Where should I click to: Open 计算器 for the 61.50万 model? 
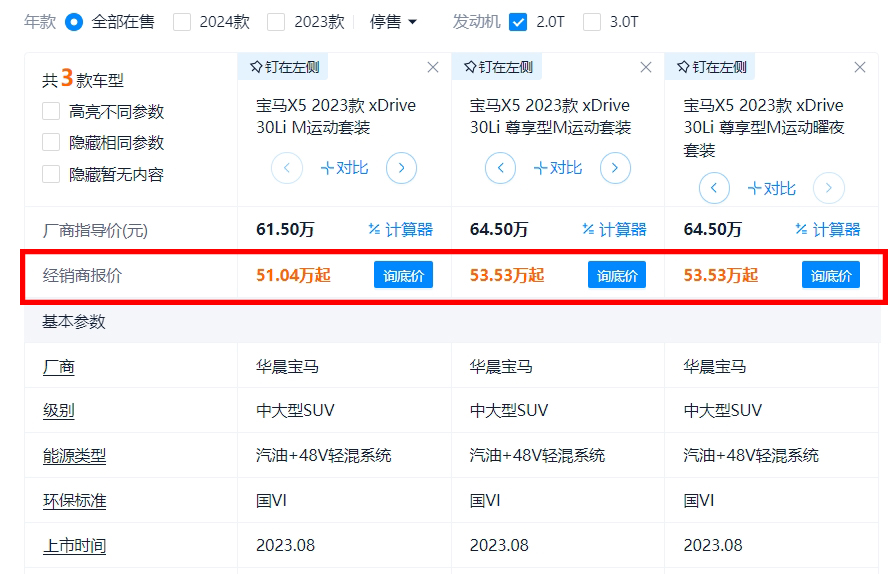(401, 230)
